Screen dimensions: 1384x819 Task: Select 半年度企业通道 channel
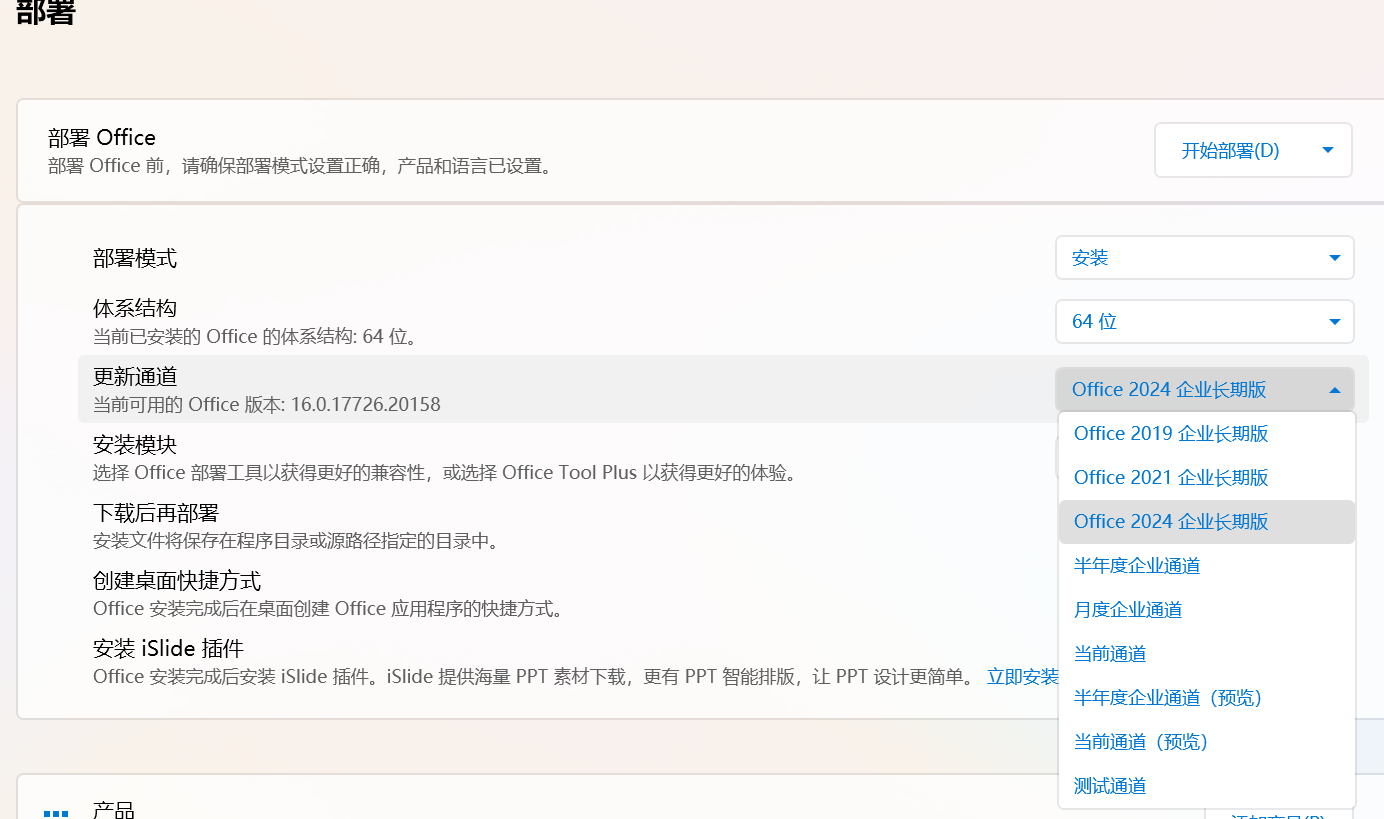(x=1137, y=566)
